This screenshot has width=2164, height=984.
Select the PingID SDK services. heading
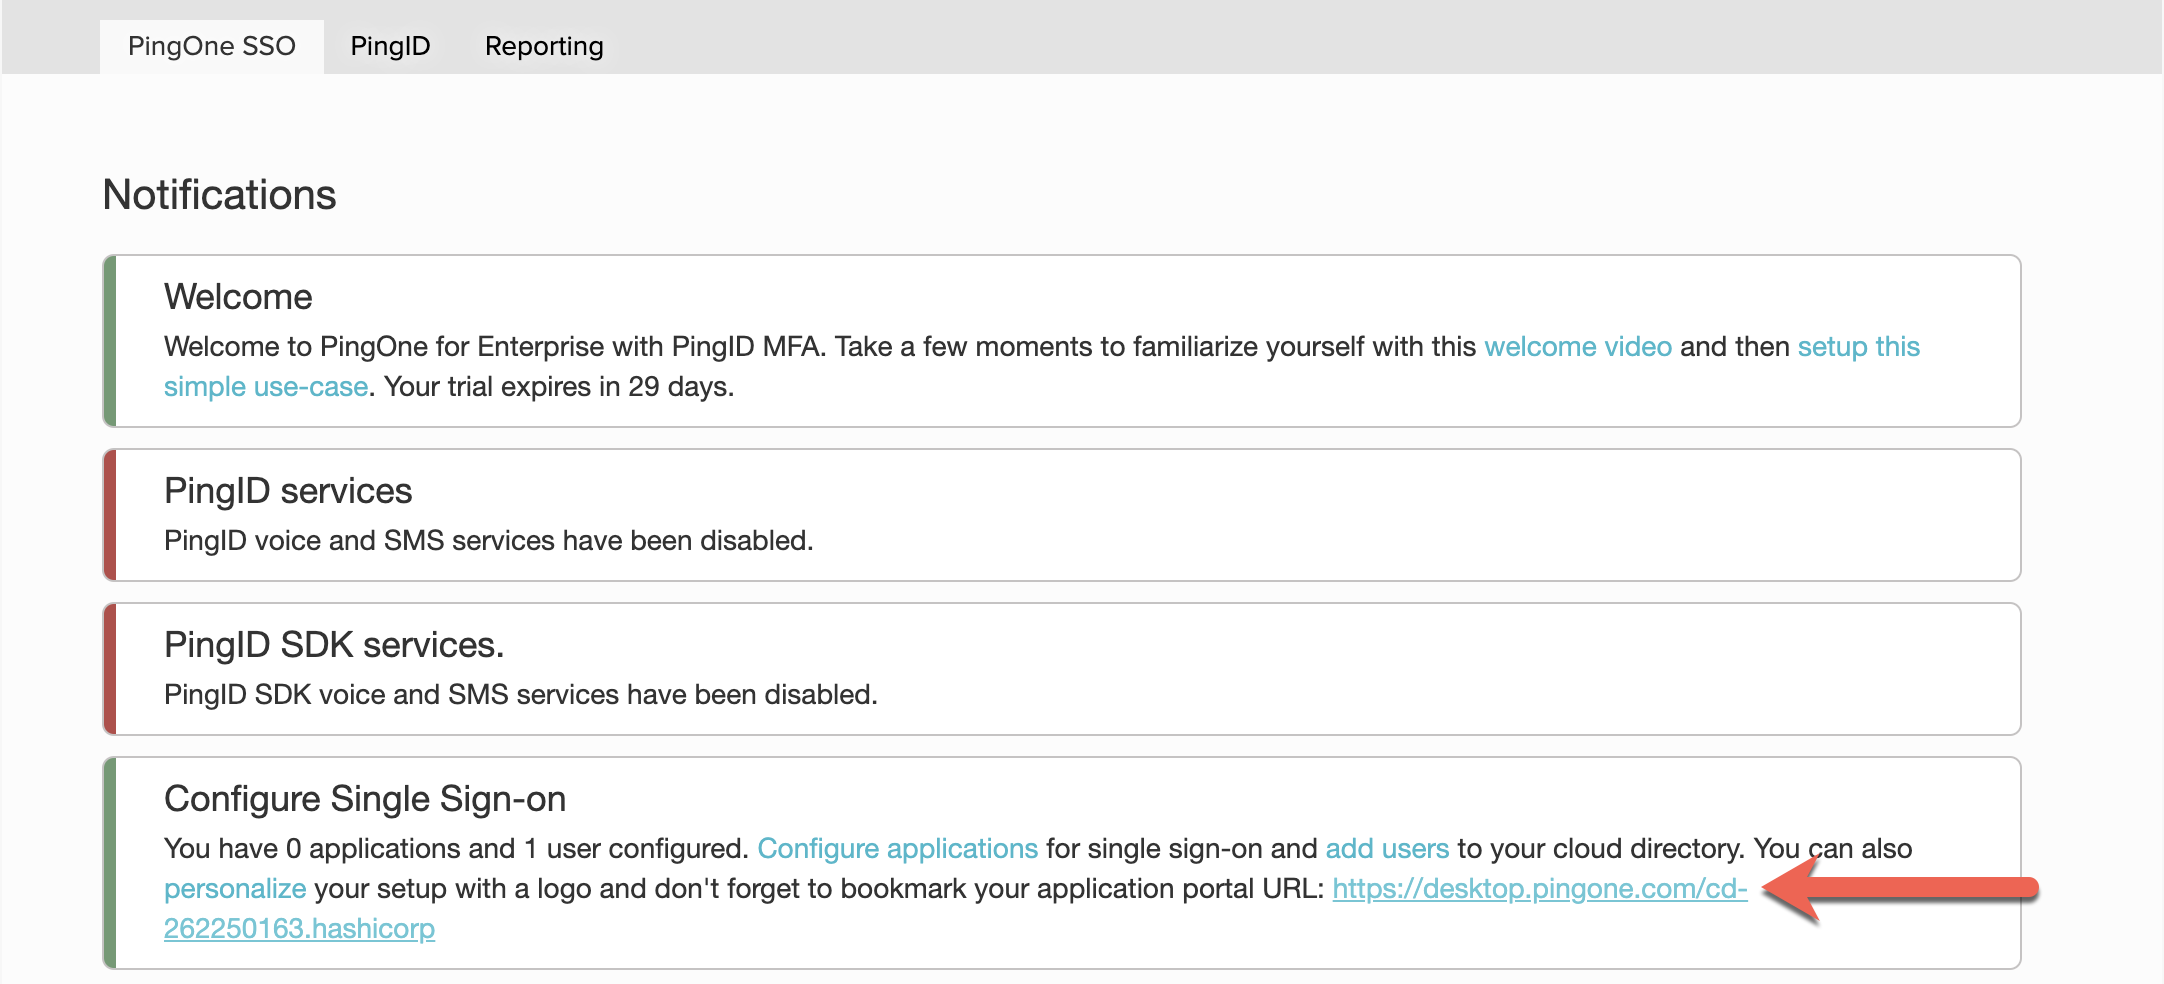[x=334, y=645]
